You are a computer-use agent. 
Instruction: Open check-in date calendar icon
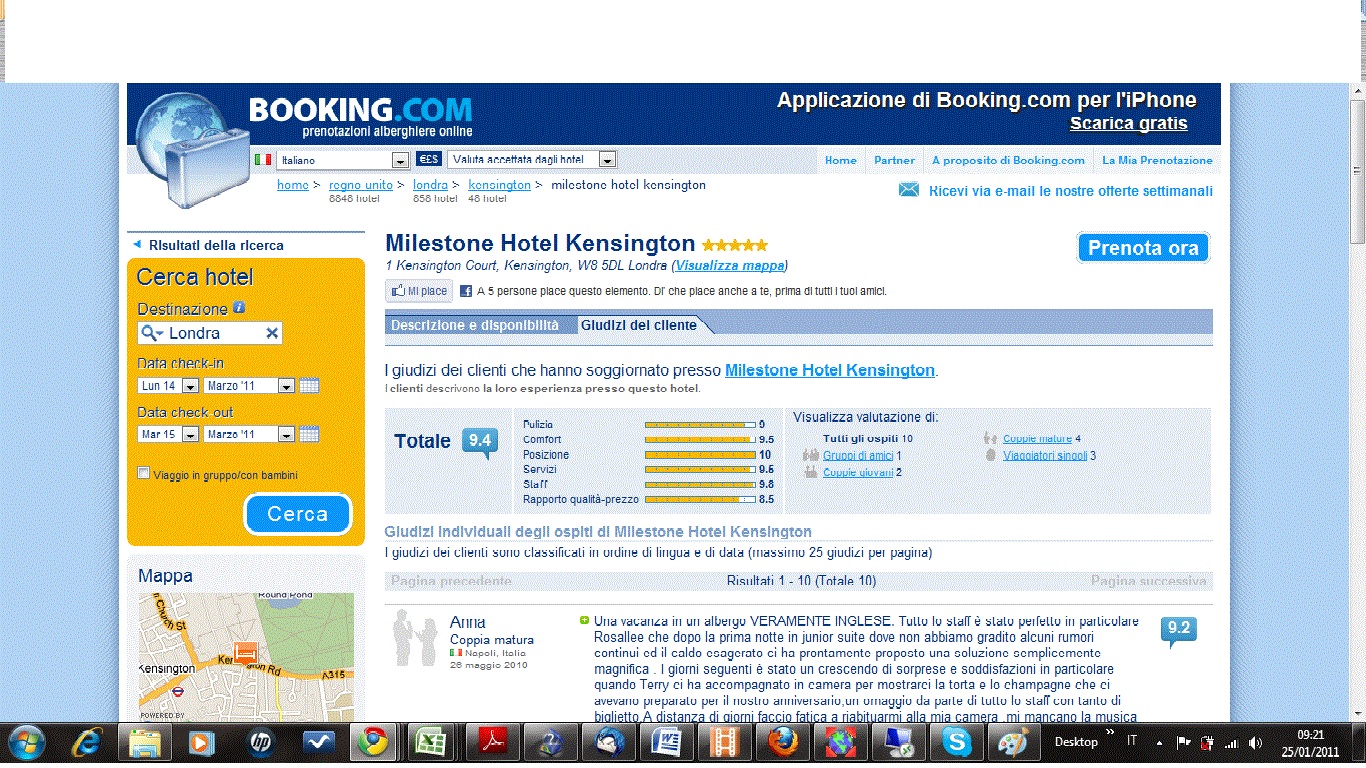point(309,386)
